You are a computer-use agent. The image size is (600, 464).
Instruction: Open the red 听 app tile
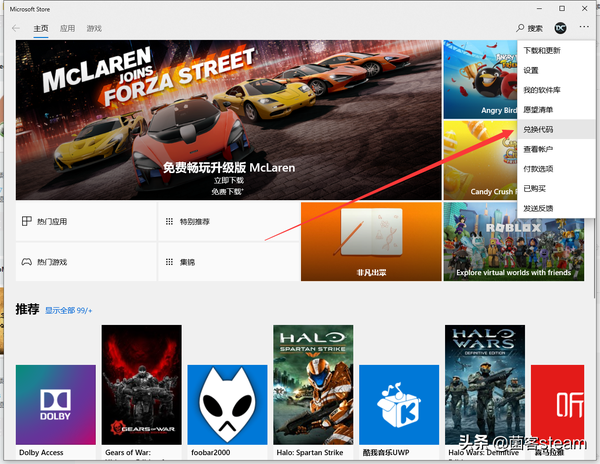tap(558, 404)
